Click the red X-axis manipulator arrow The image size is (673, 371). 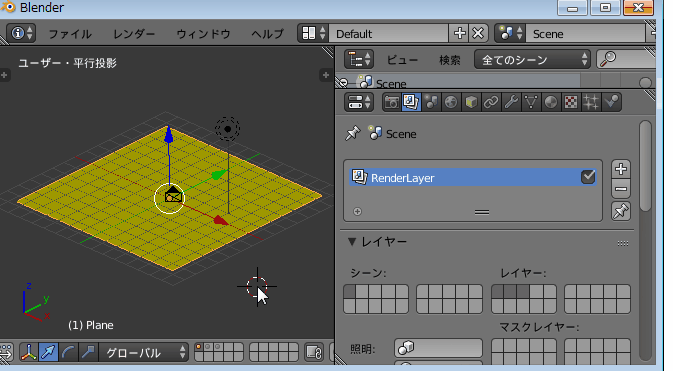tap(221, 220)
